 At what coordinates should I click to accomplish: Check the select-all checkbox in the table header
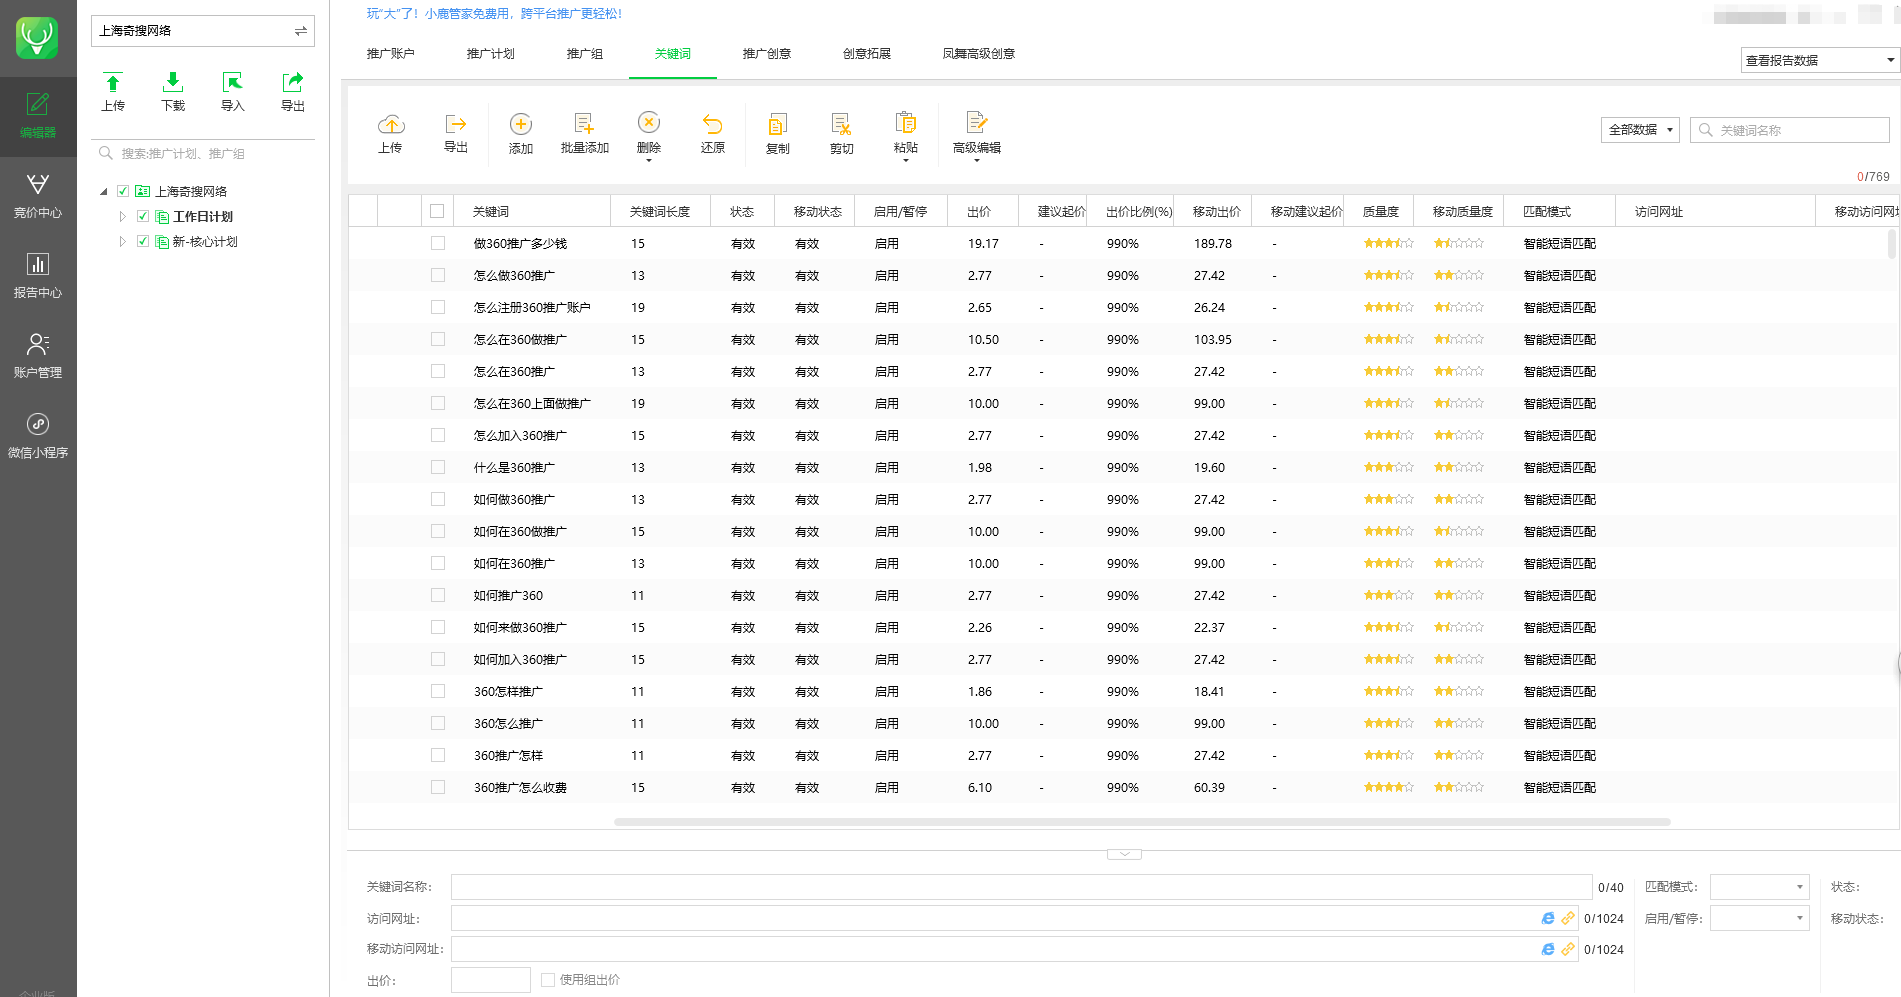(x=437, y=211)
